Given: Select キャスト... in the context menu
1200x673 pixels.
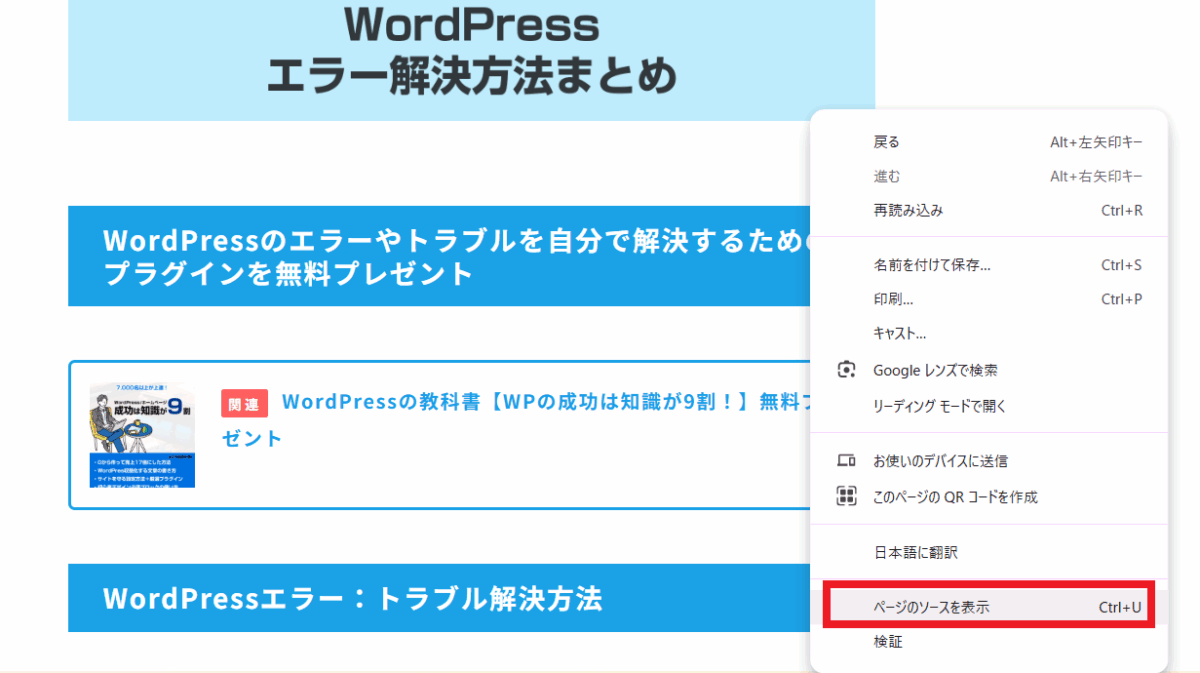Looking at the screenshot, I should 899,333.
